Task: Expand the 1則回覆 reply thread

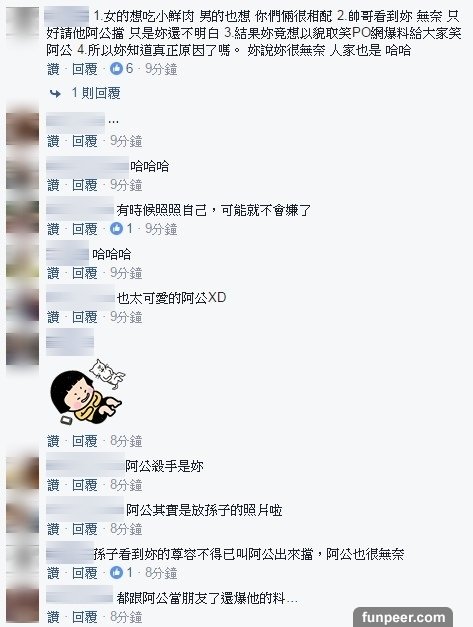Action: click(x=96, y=93)
